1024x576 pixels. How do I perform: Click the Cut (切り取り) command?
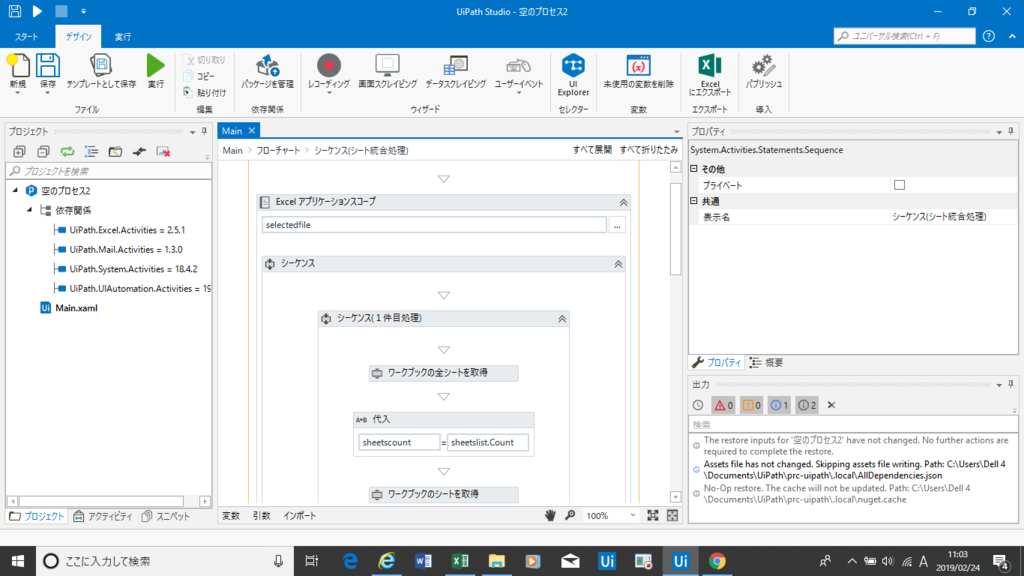[x=204, y=60]
